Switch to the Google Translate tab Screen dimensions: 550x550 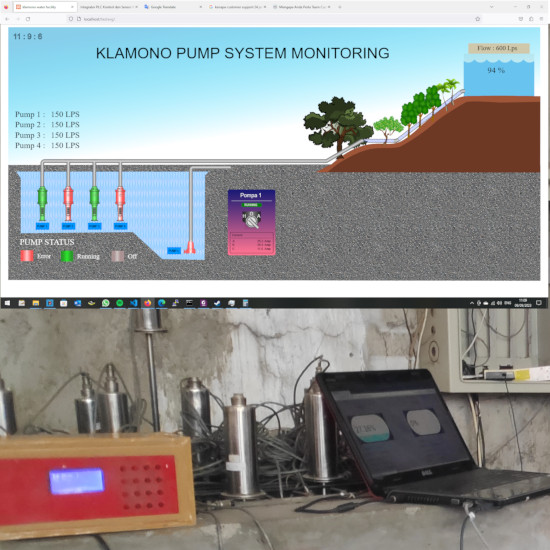click(173, 7)
